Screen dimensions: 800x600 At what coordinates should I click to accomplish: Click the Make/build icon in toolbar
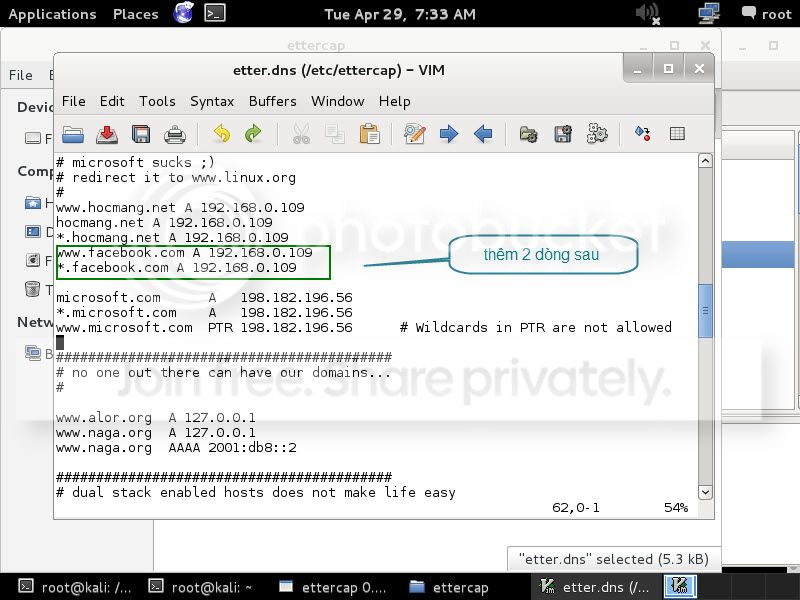click(642, 134)
